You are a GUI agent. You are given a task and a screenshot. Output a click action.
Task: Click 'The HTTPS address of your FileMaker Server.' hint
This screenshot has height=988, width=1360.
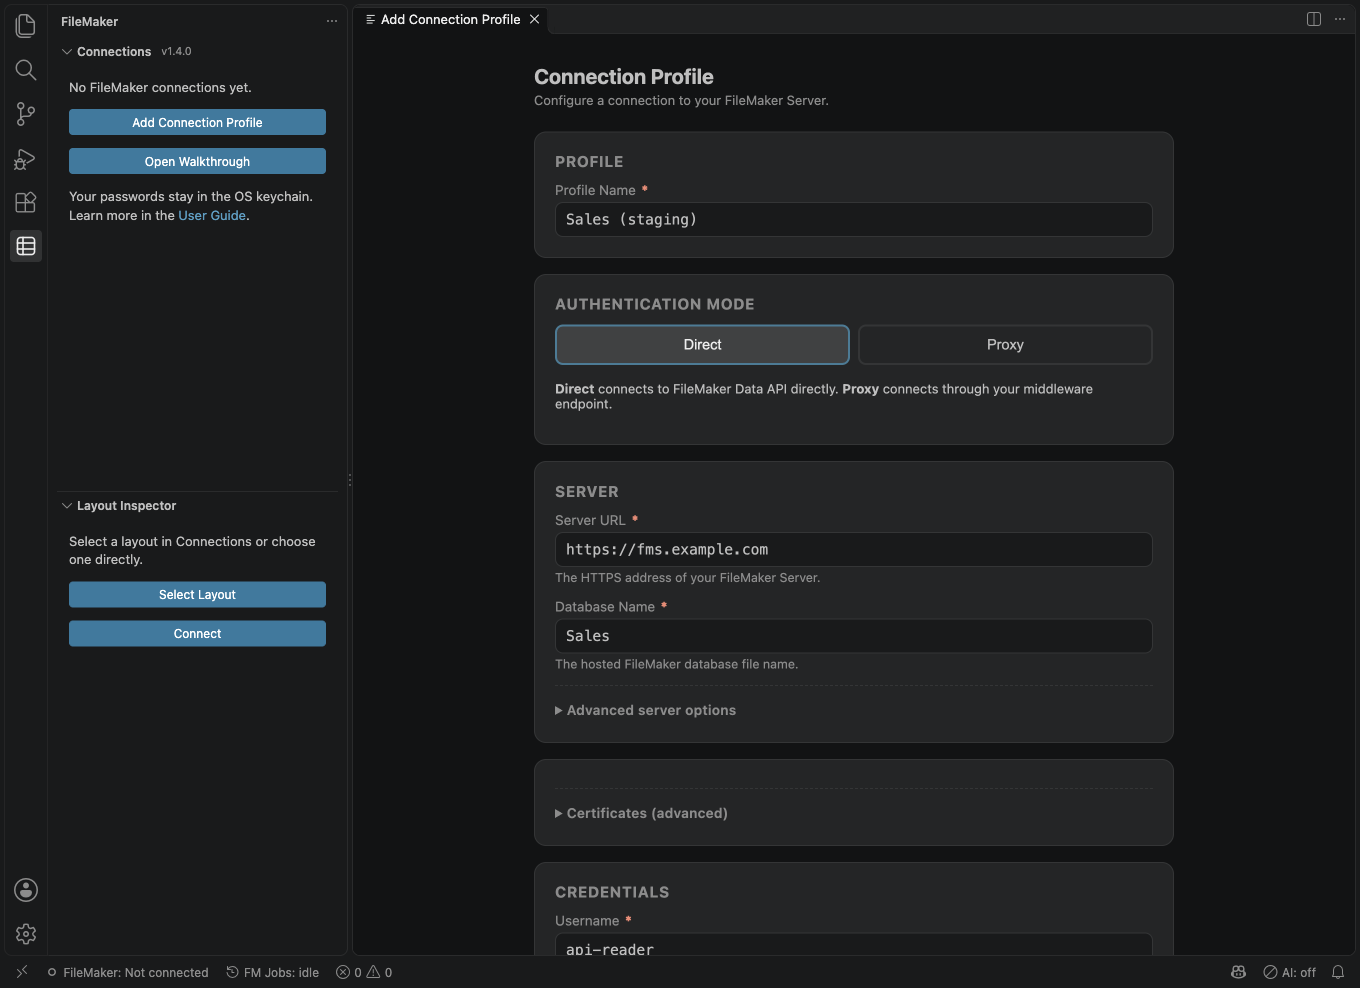687,577
